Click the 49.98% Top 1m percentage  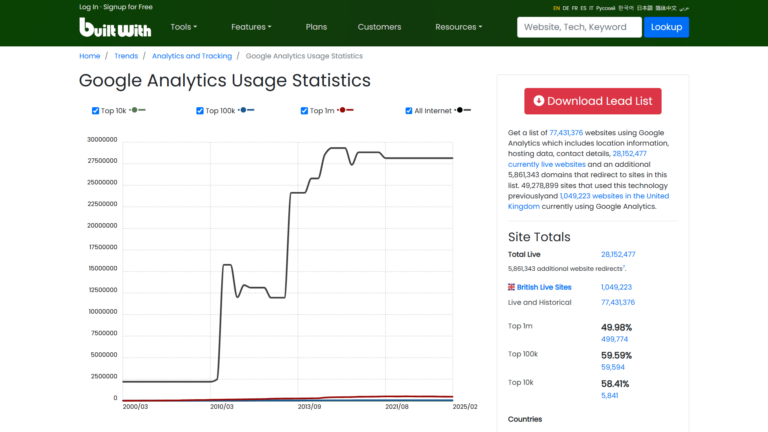[616, 327]
